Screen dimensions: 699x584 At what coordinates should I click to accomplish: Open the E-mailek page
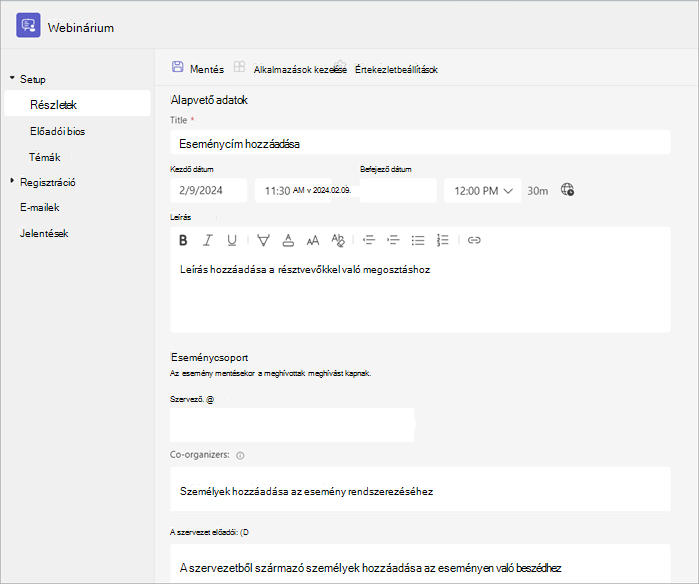pos(40,207)
